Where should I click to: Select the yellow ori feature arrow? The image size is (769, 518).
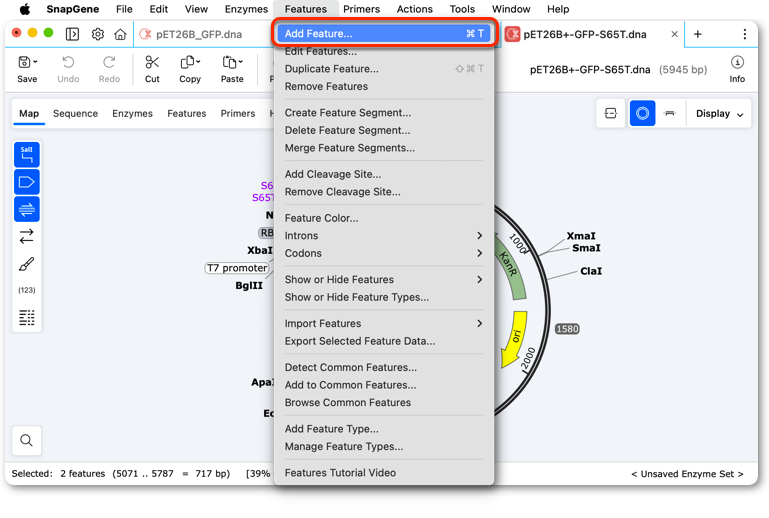(x=515, y=339)
